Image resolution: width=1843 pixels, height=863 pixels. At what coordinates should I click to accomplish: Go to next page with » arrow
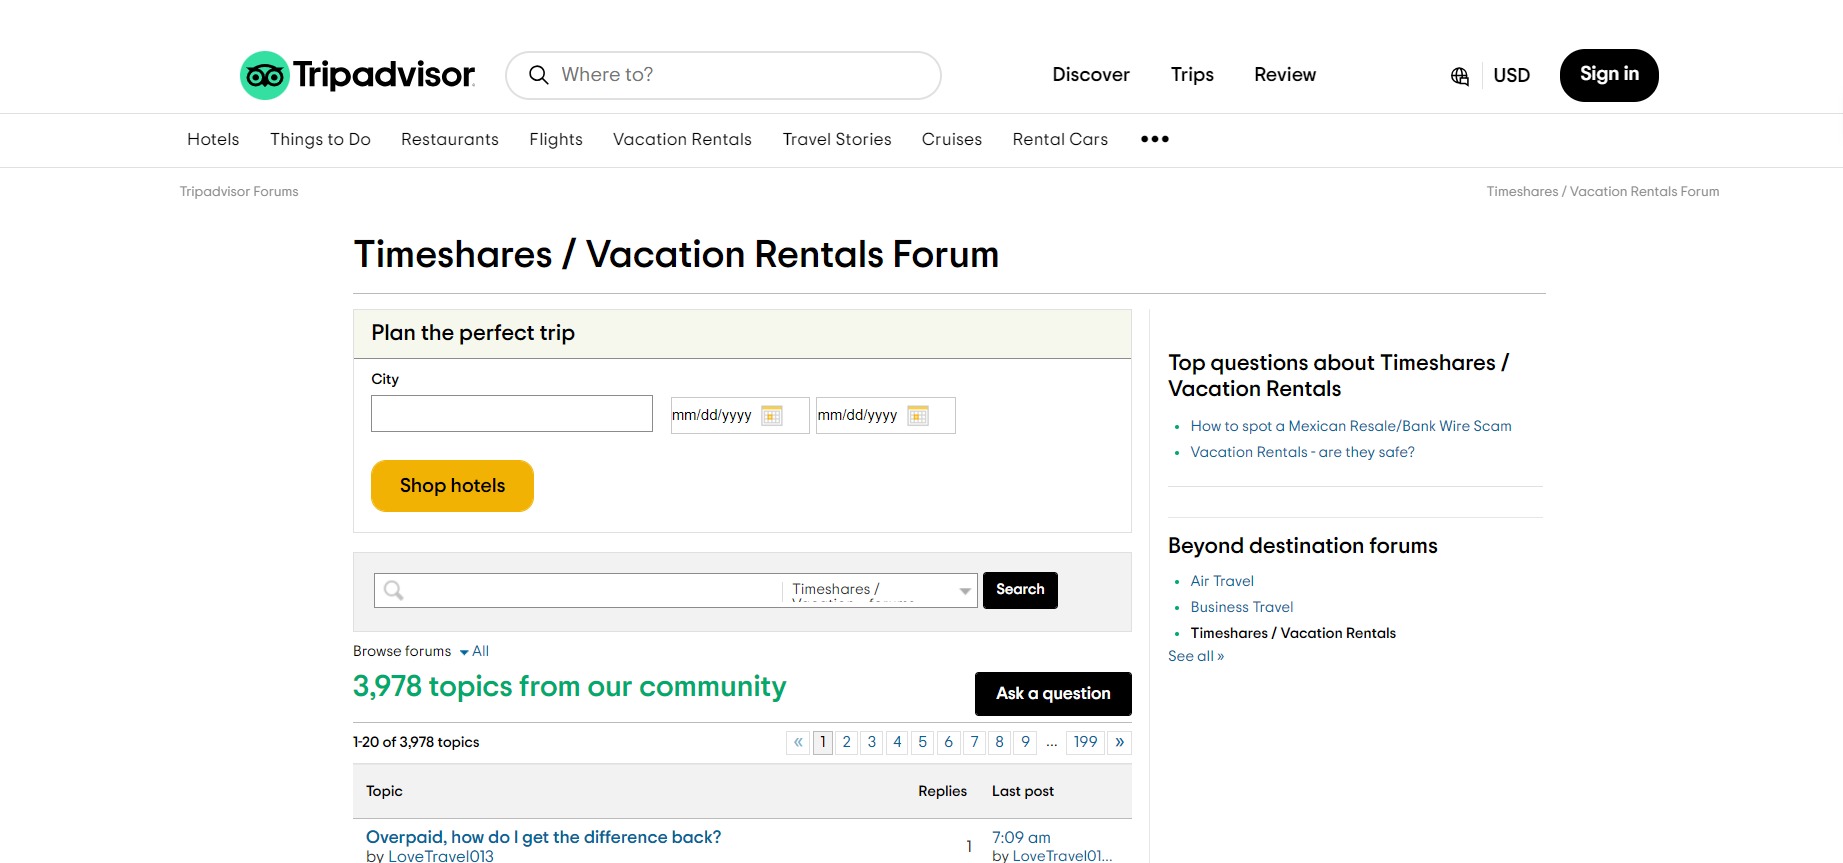pos(1120,742)
